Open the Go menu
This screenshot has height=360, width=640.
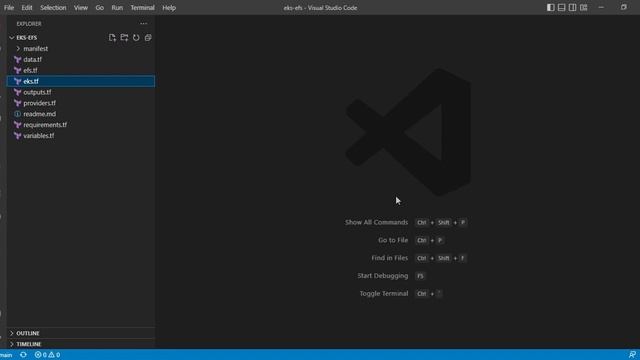point(100,8)
